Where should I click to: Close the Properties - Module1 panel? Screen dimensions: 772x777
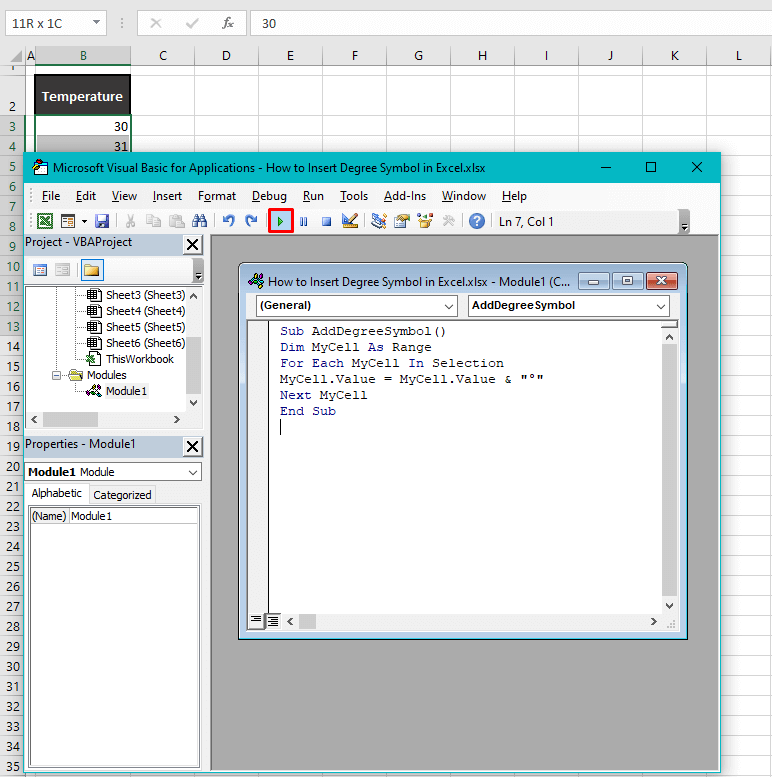tap(193, 445)
